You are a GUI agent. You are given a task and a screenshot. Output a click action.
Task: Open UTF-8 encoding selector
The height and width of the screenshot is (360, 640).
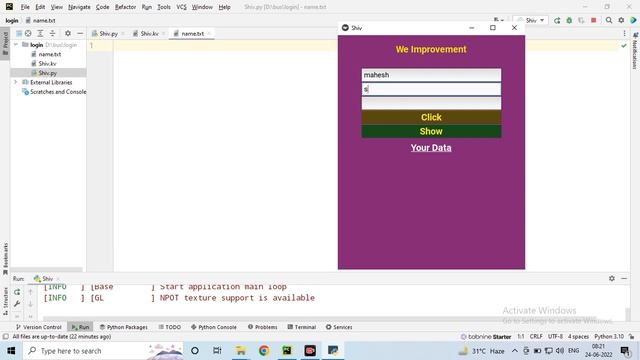[x=555, y=337]
